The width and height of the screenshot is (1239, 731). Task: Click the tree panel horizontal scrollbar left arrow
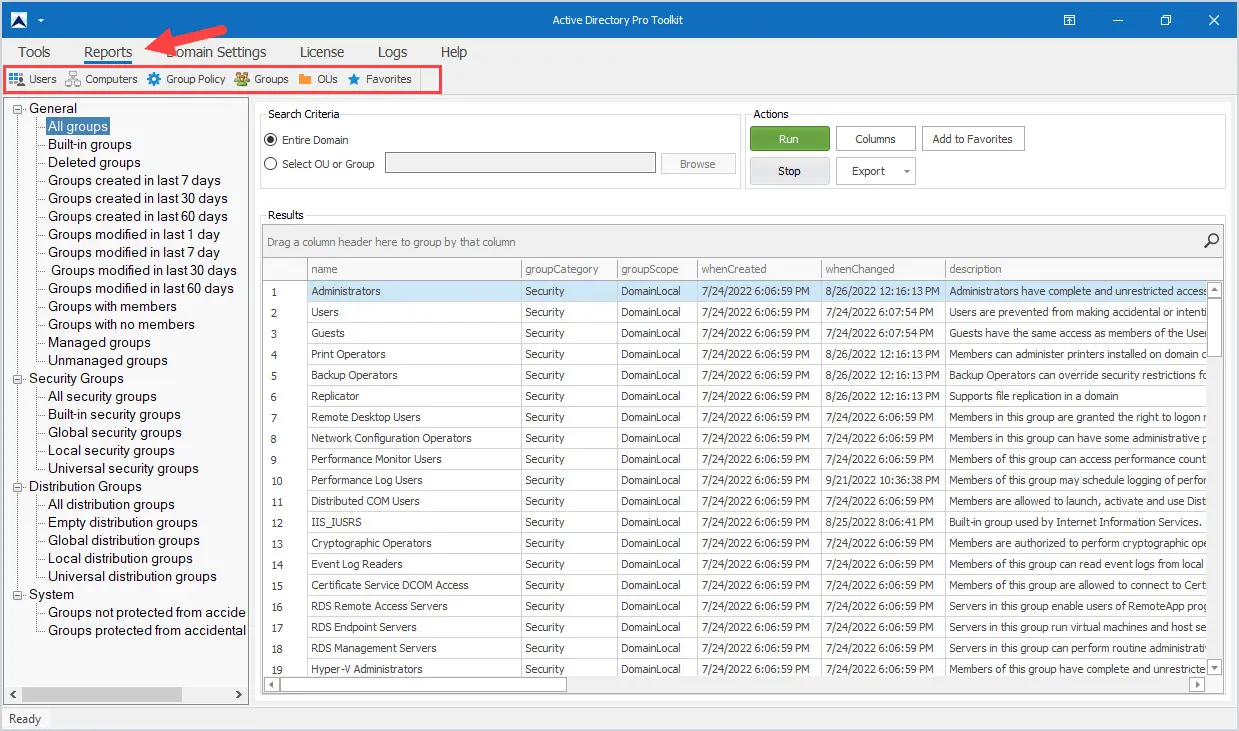coord(14,694)
